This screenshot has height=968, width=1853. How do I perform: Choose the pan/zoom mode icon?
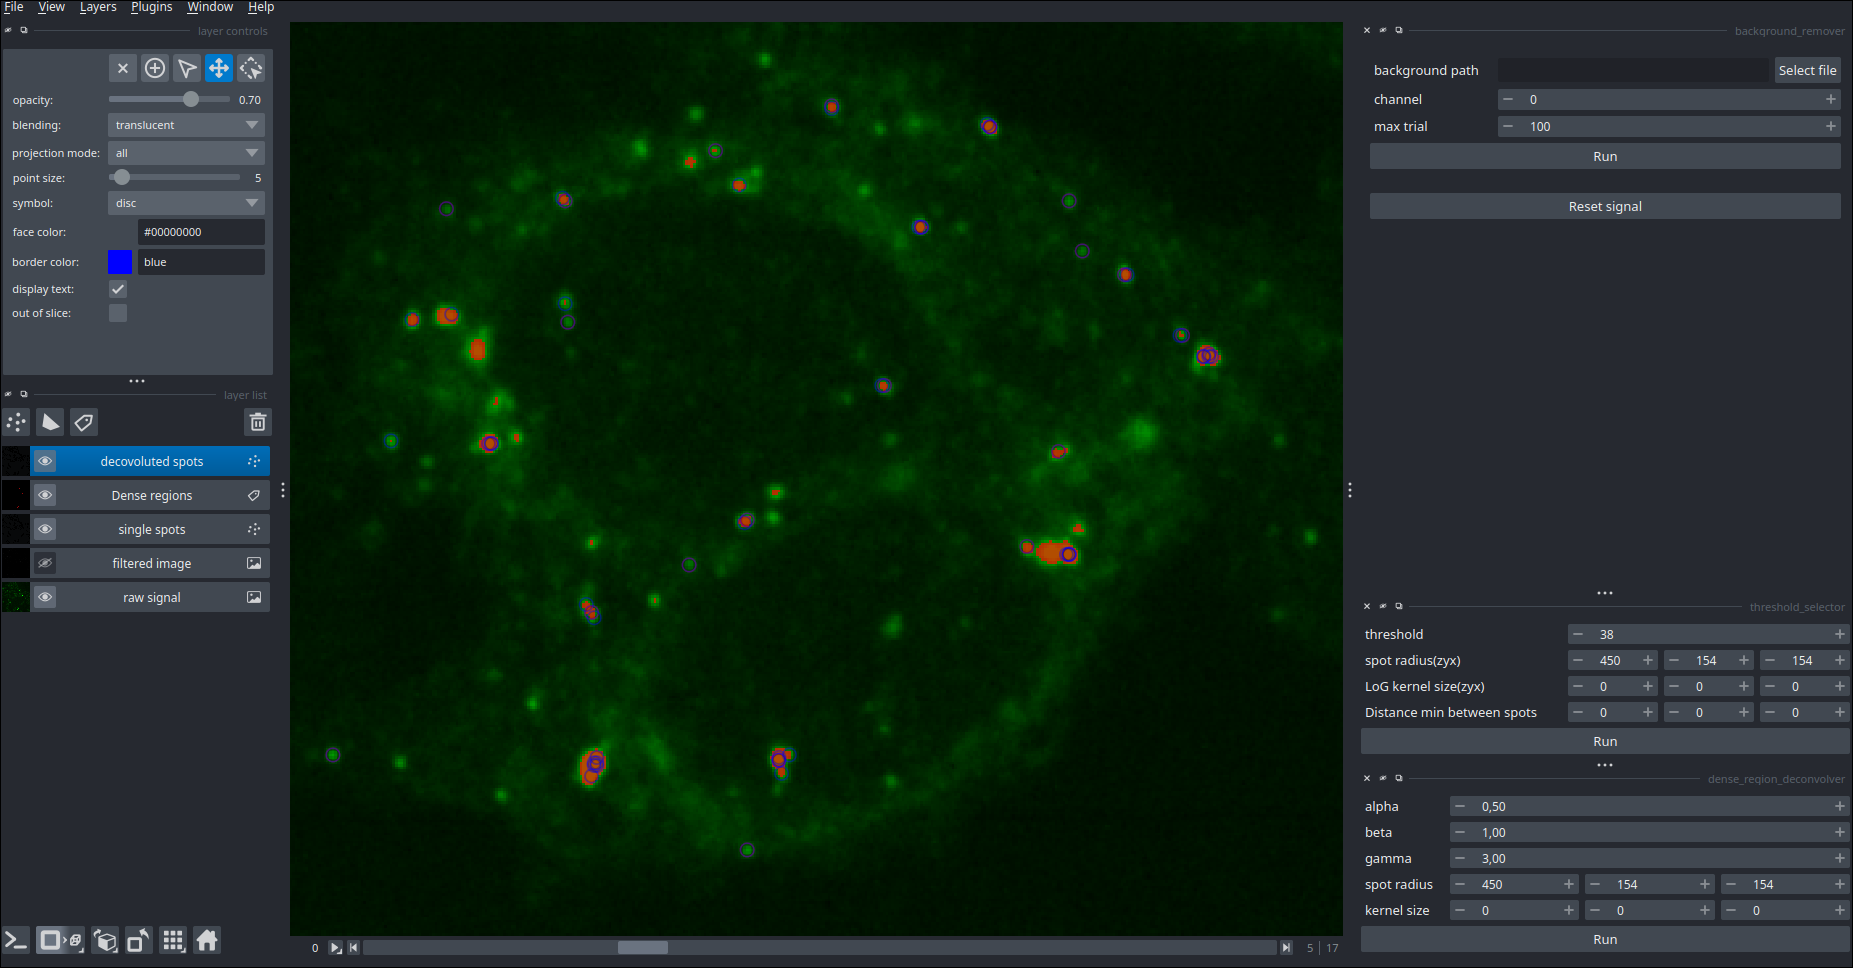pyautogui.click(x=219, y=68)
